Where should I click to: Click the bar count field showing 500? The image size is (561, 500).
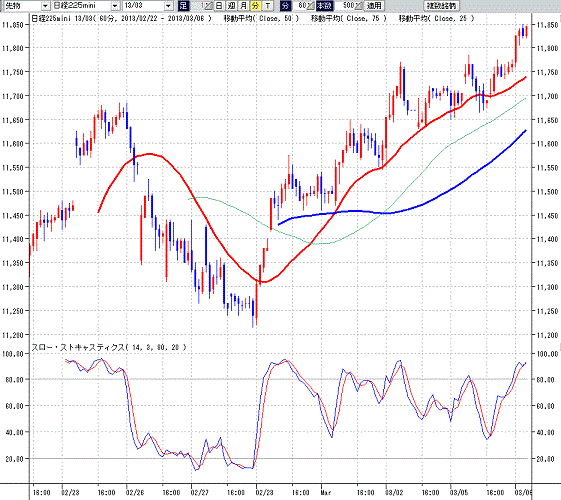pos(344,6)
